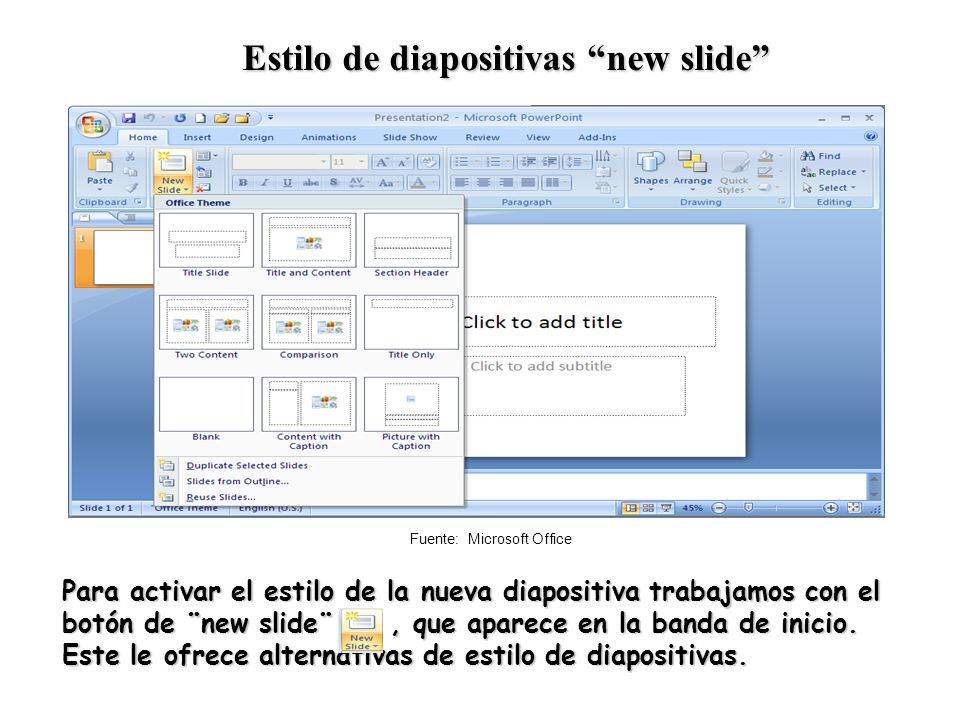Select the Title and Content layout
This screenshot has height=720, width=960.
(309, 245)
